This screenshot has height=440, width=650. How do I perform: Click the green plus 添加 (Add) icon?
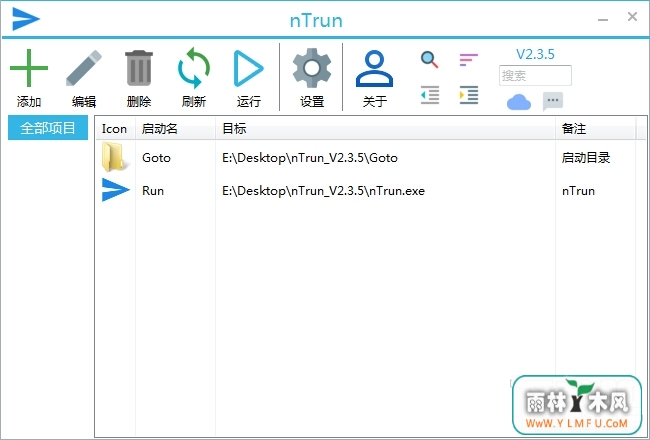pyautogui.click(x=29, y=68)
